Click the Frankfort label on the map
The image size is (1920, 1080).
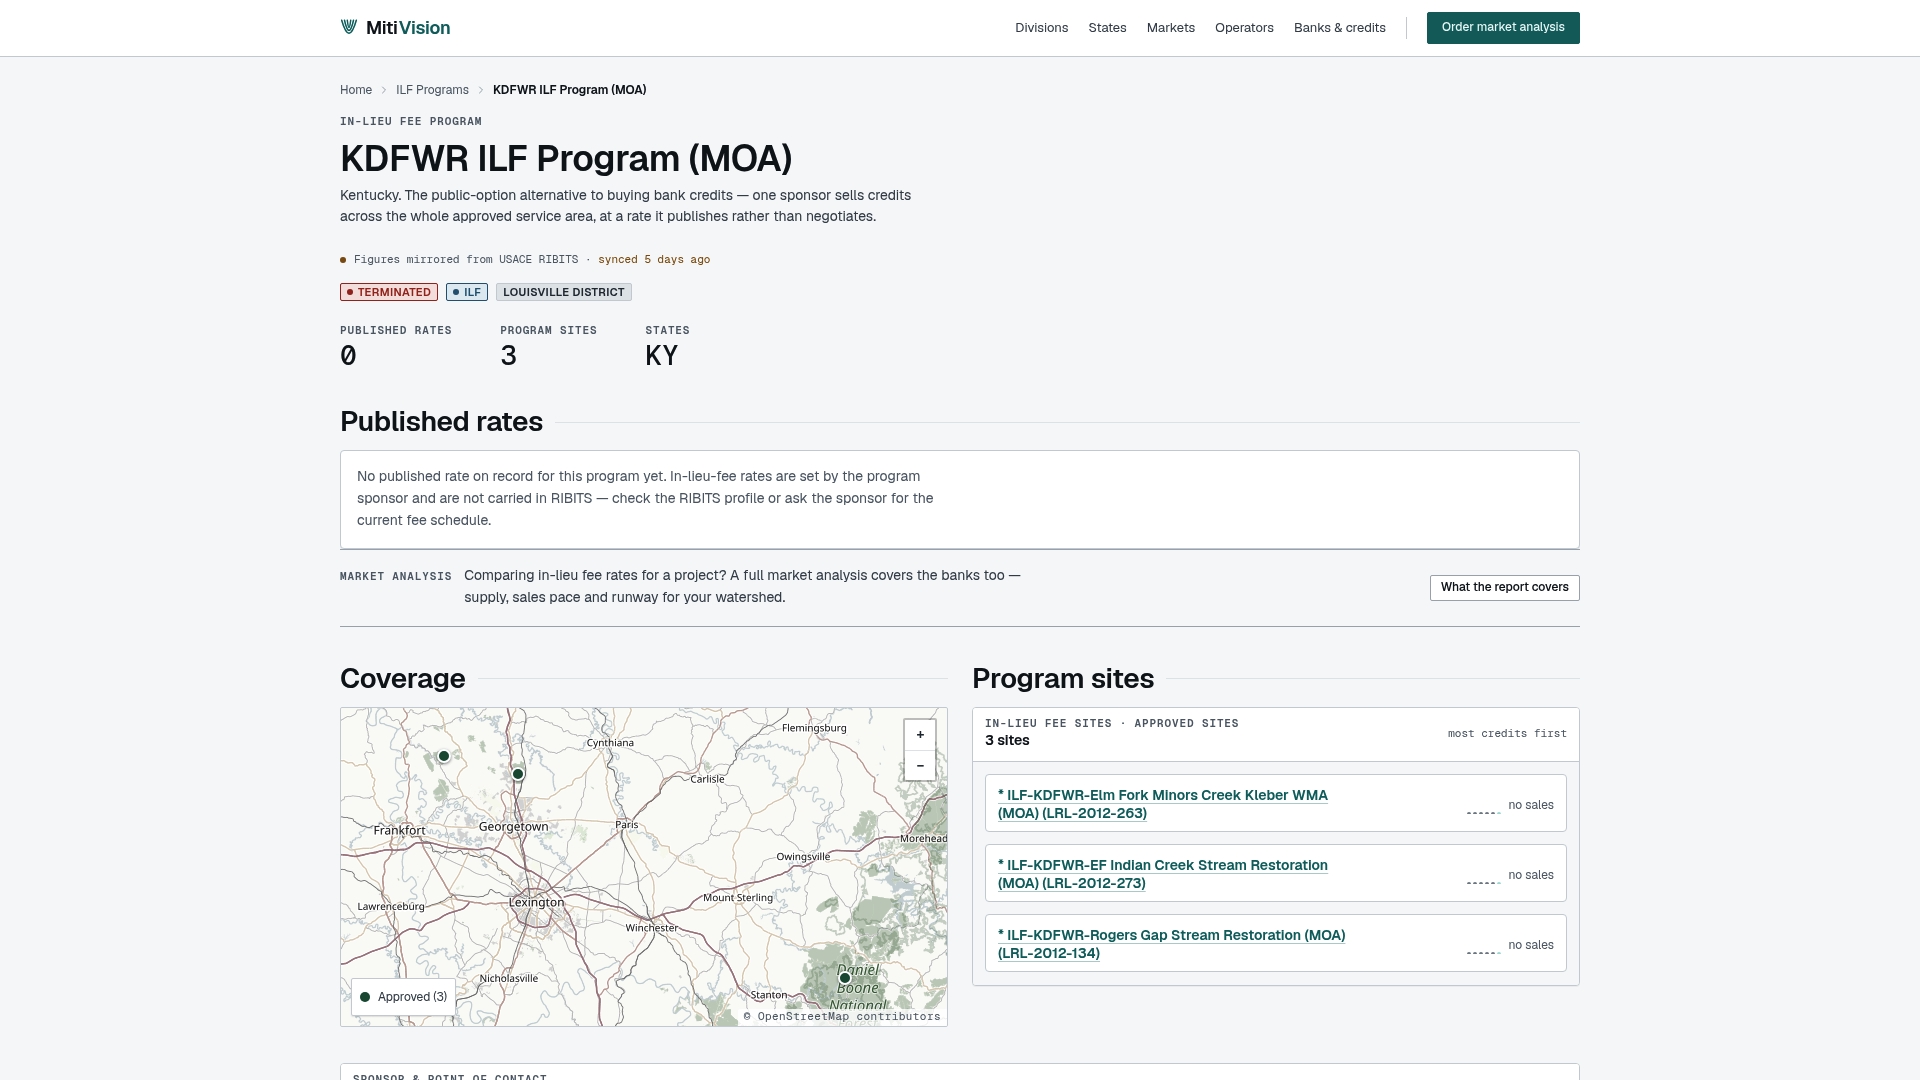[399, 830]
